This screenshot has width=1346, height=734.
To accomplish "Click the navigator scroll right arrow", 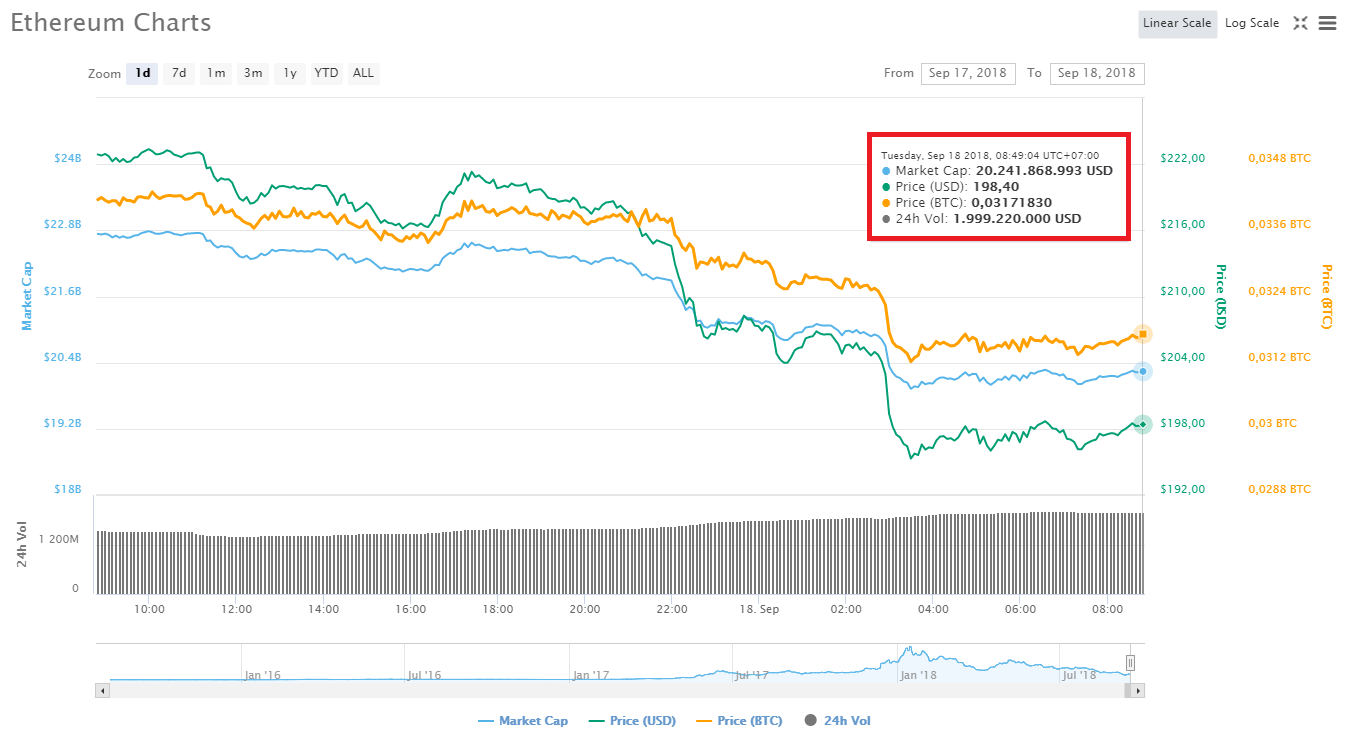I will tap(1138, 690).
